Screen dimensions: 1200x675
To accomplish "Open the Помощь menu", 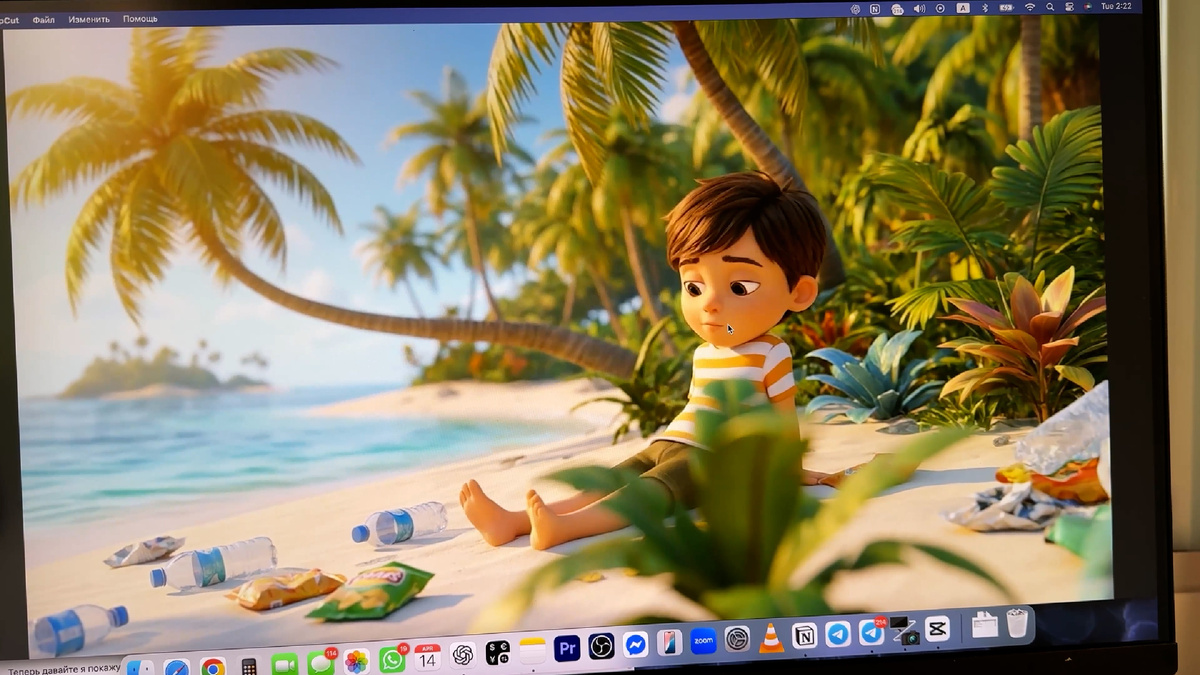I will (x=140, y=19).
